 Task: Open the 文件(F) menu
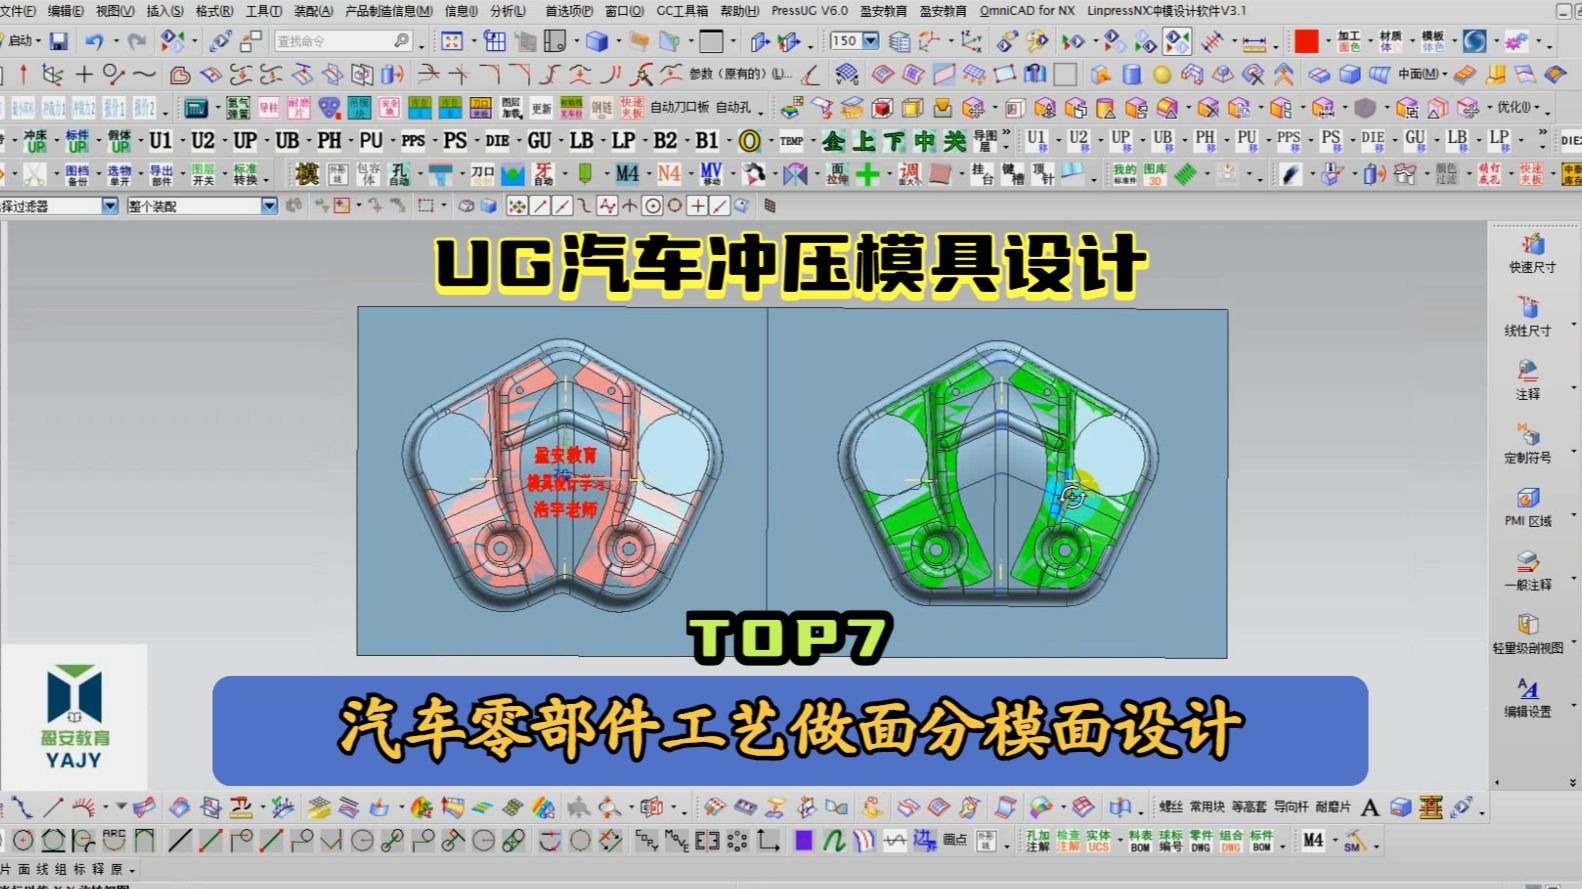click(x=17, y=10)
